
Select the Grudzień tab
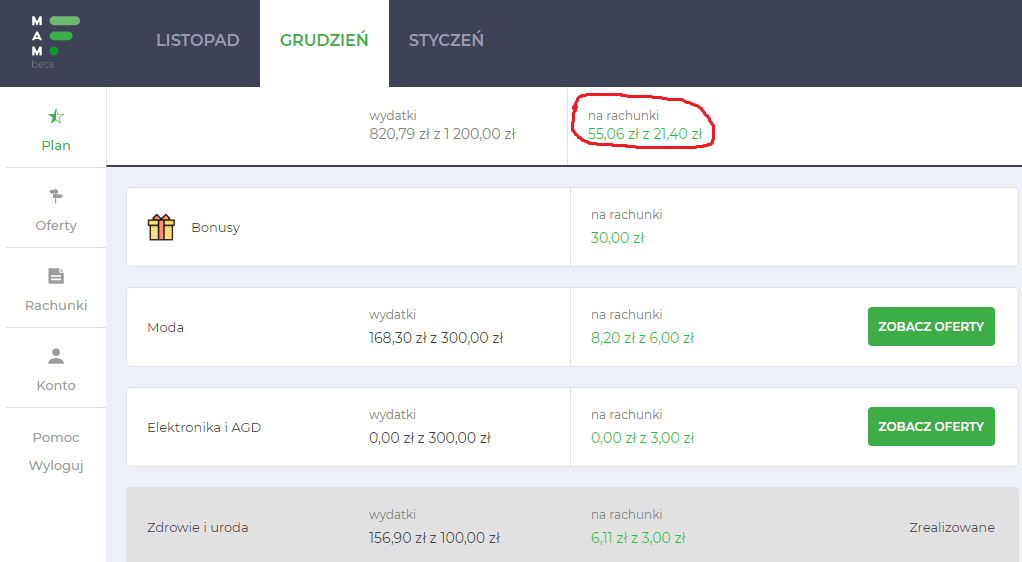pos(324,41)
